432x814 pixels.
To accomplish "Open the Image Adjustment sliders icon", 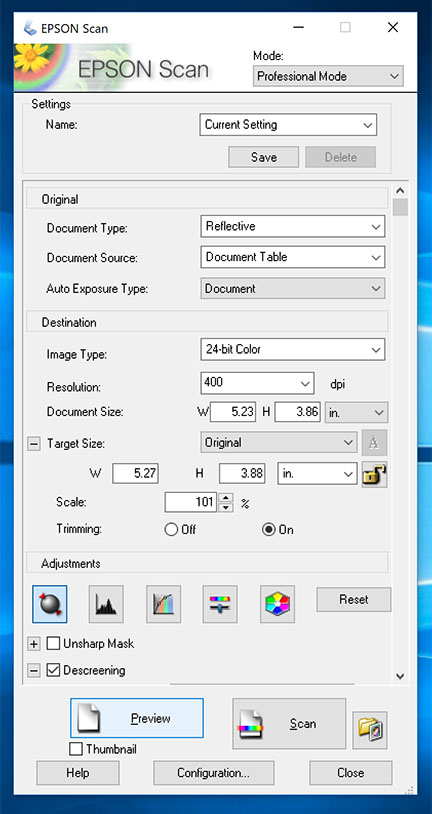I will coord(220,604).
